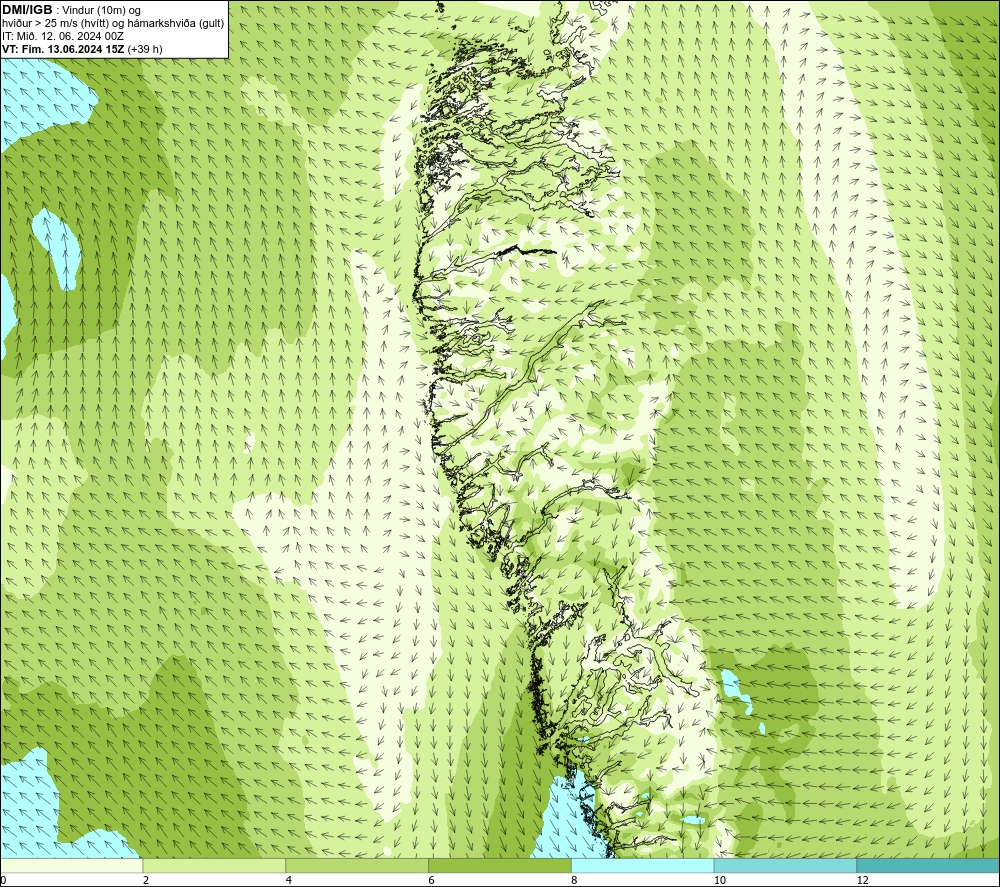
Task: Click the dark teal legend swatch above 12
Action: (x=929, y=865)
